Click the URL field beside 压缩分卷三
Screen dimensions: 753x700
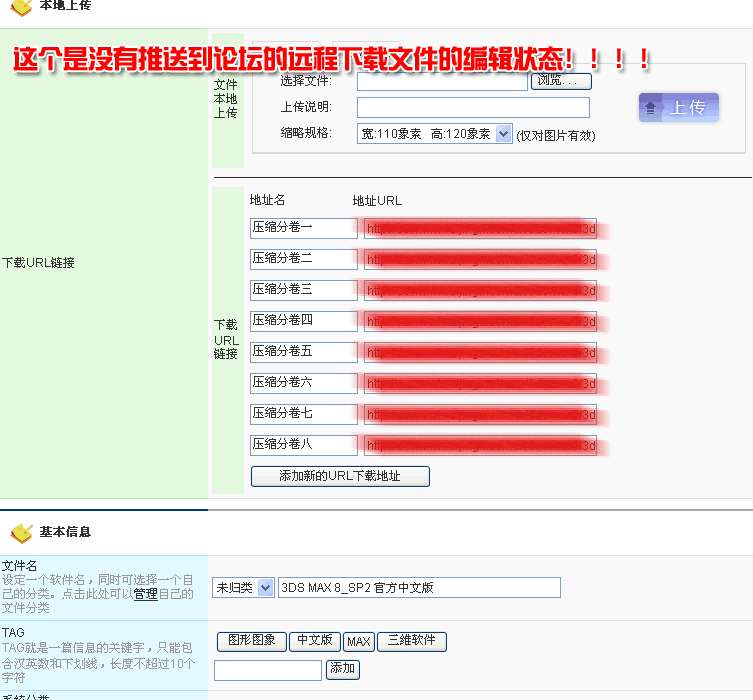(480, 290)
